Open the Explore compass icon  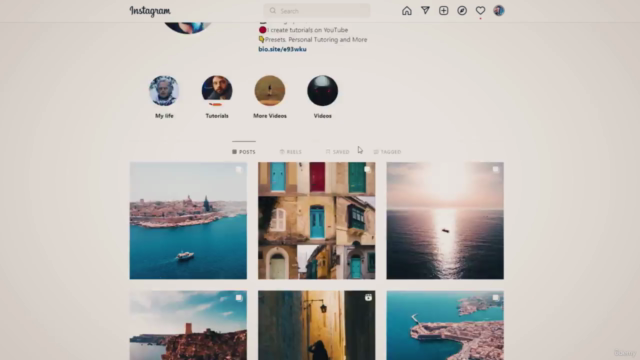(x=462, y=11)
